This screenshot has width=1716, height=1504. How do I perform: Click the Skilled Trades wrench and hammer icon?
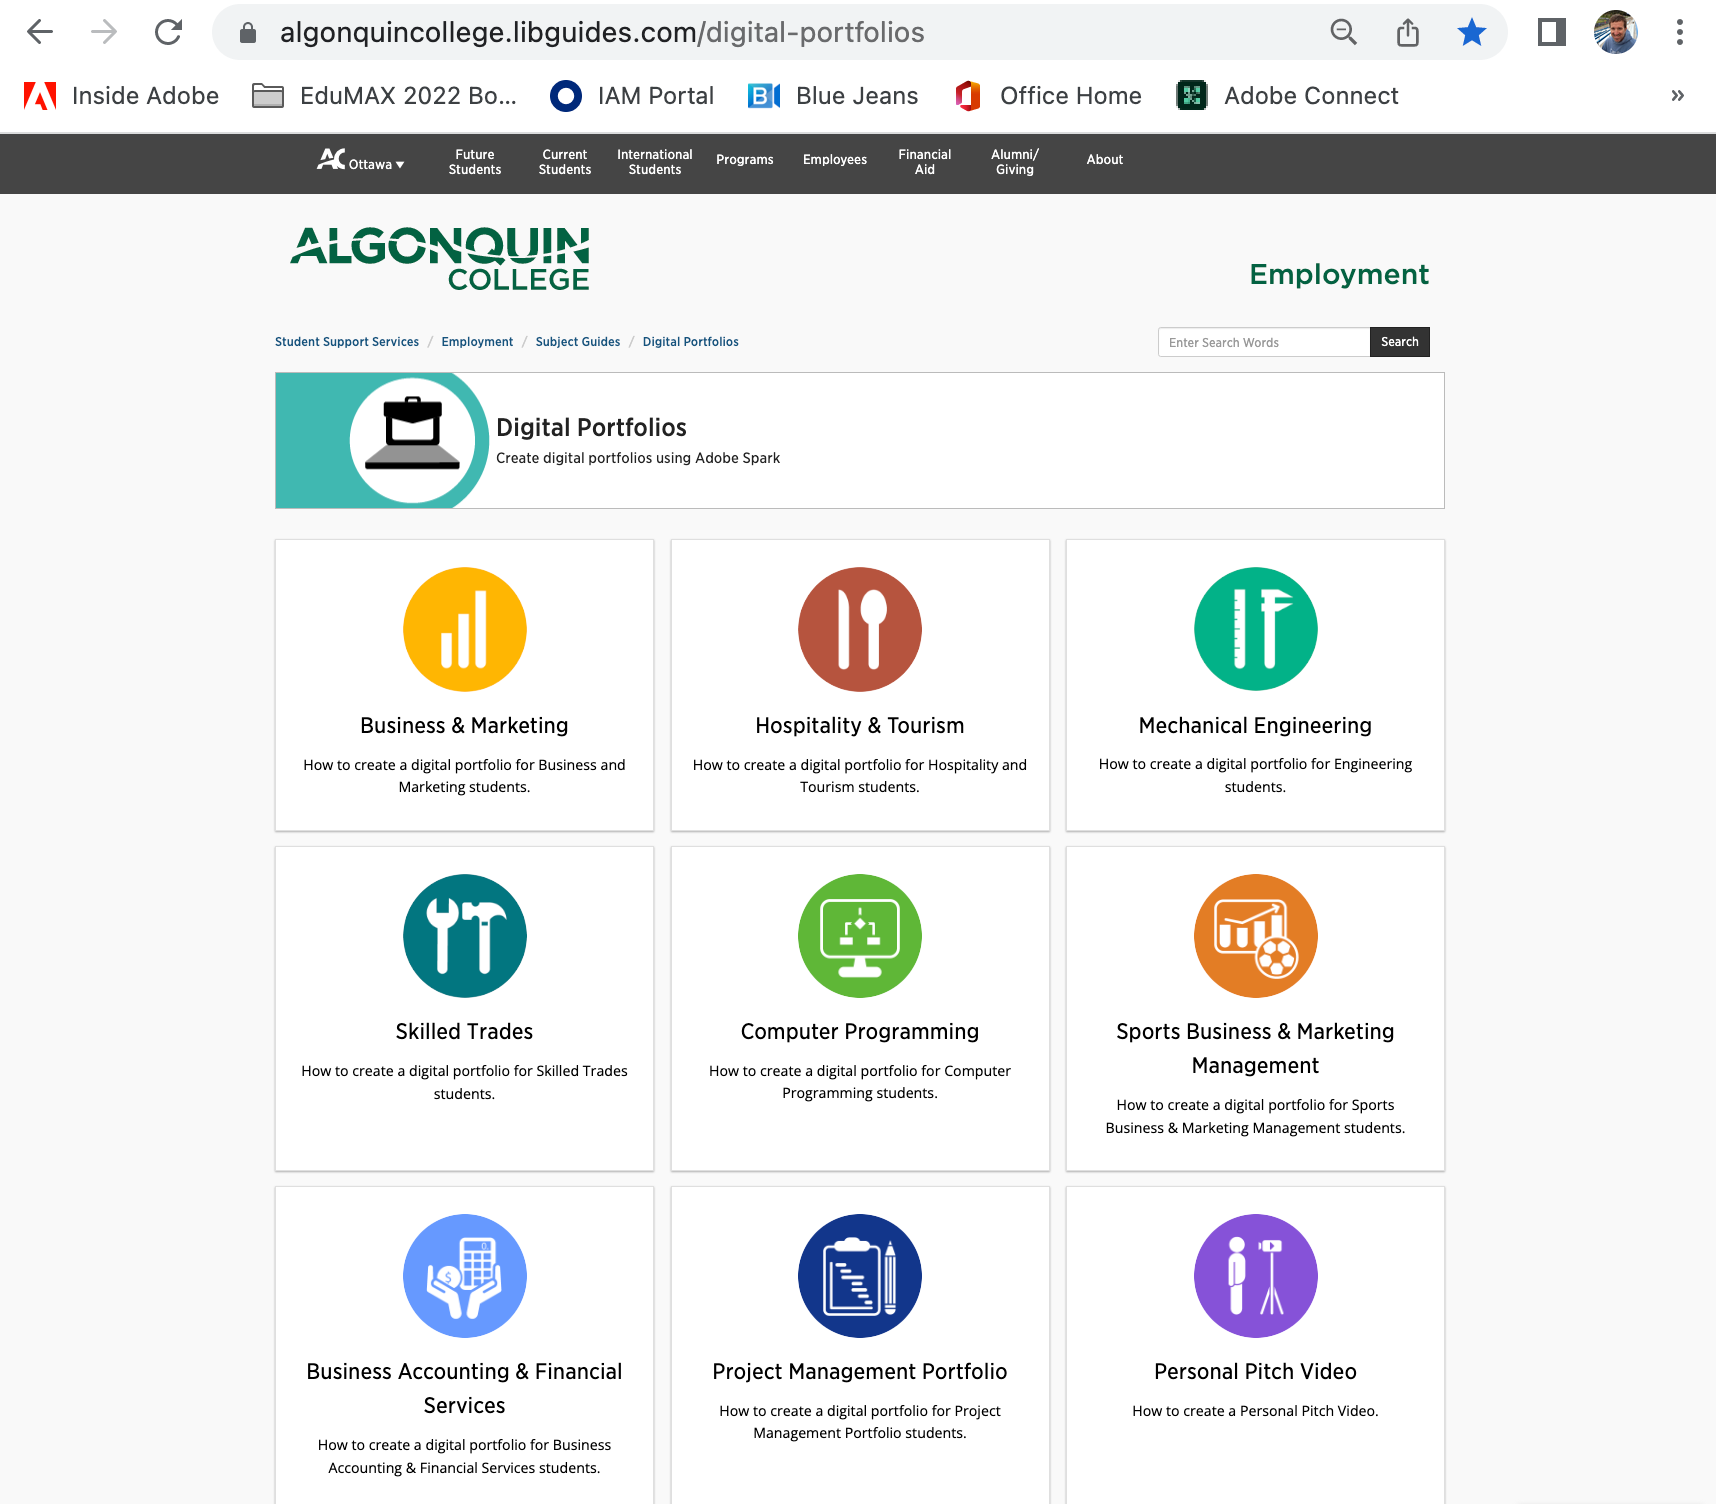click(464, 936)
